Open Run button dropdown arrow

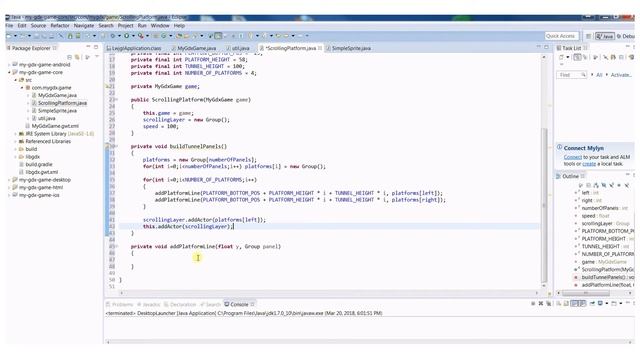133,36
